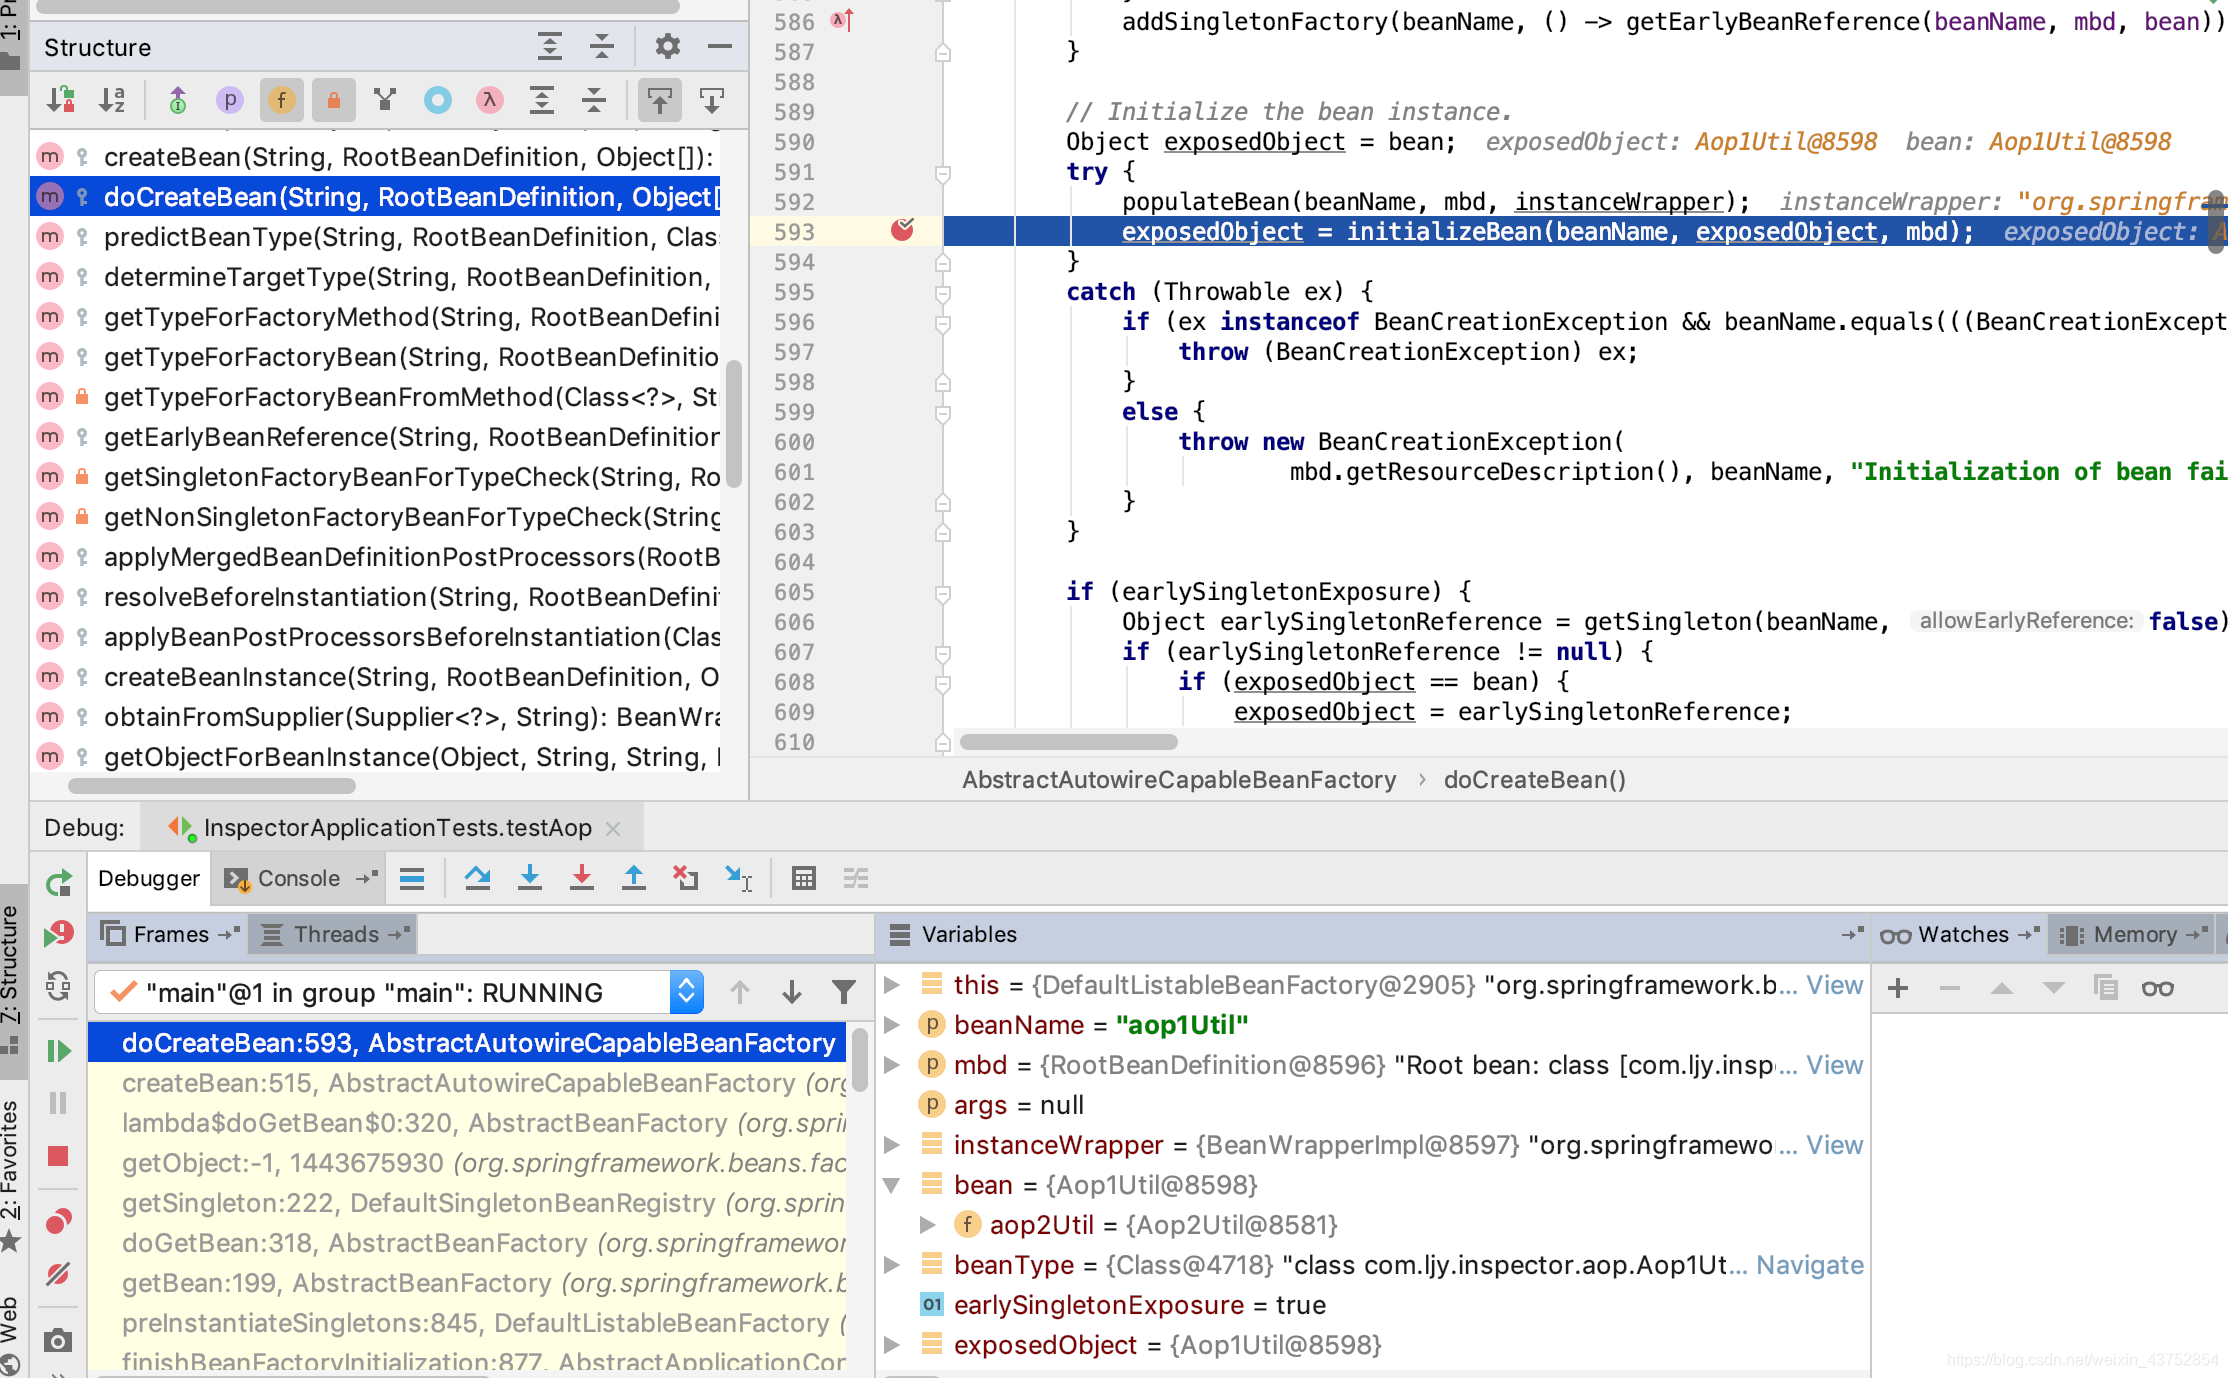Click Mute Breakpoints icon in debug sidebar
The height and width of the screenshot is (1378, 2228).
coord(58,1274)
